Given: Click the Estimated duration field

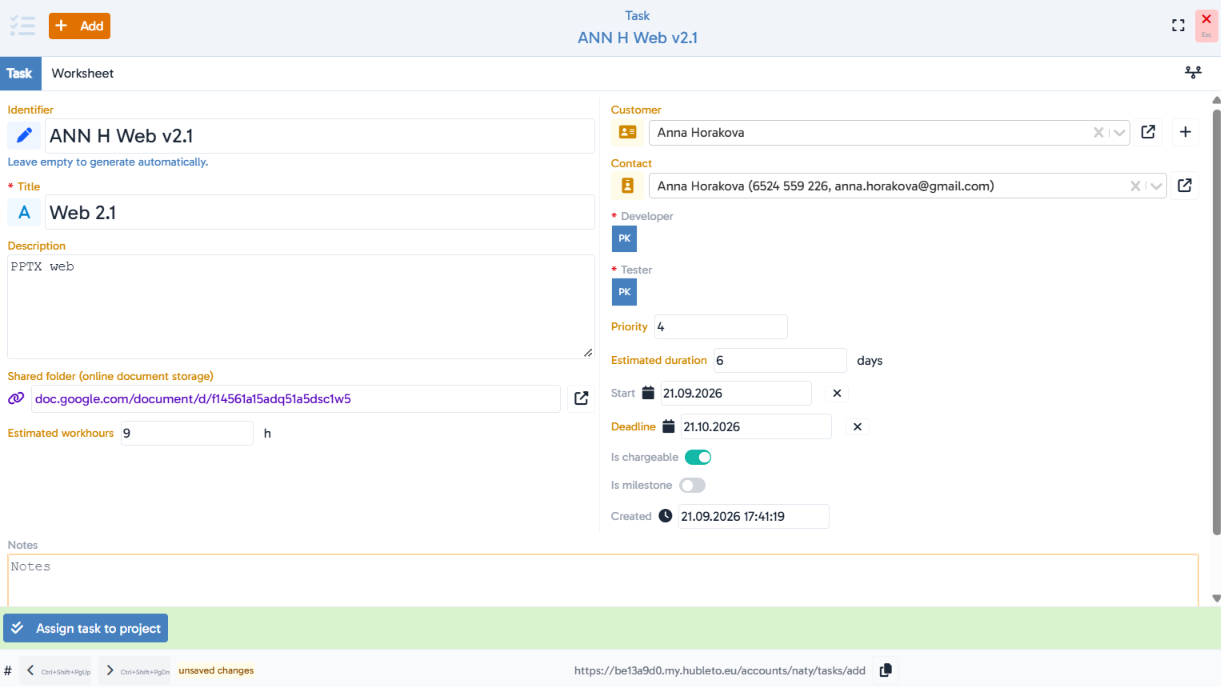Looking at the screenshot, I should point(780,360).
